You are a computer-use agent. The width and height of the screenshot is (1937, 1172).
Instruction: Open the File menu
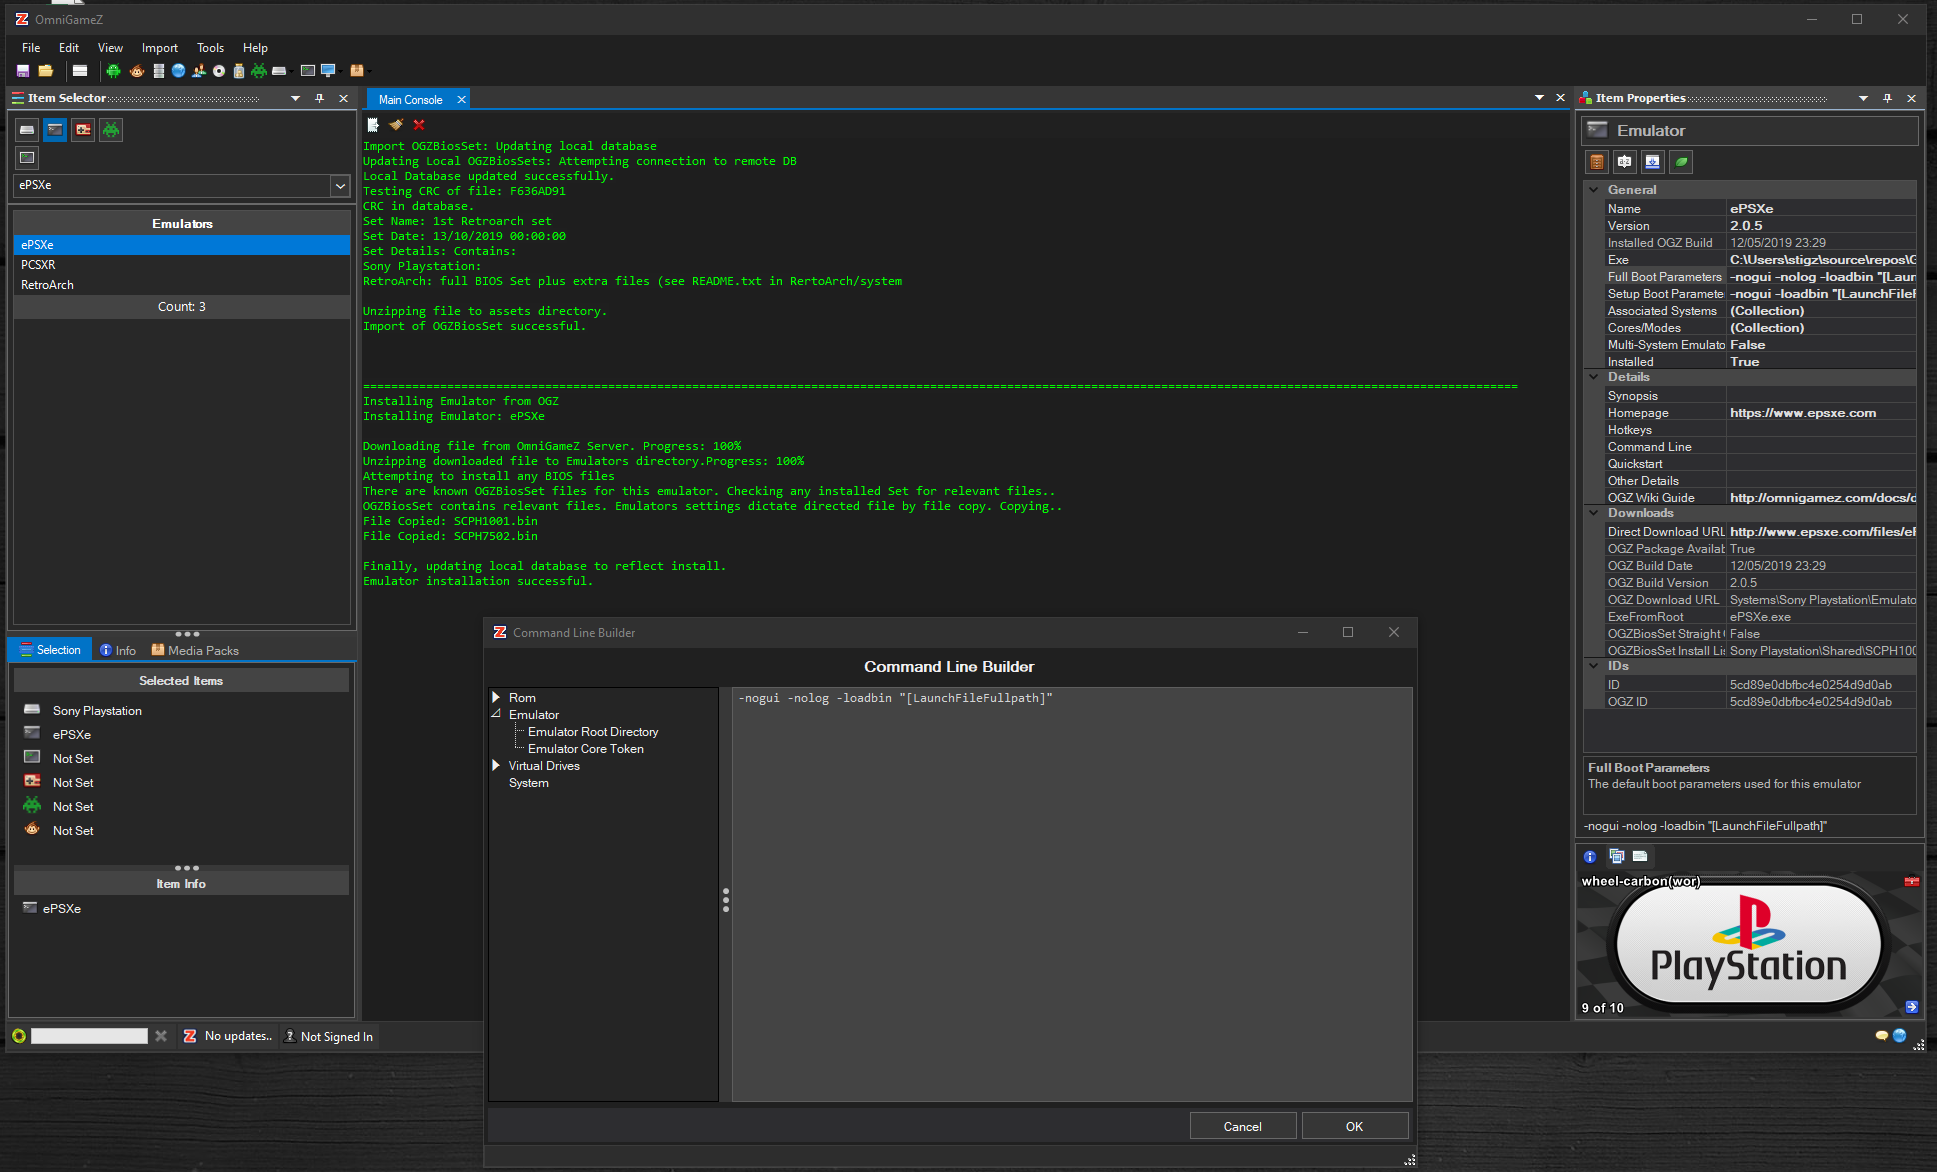(31, 48)
